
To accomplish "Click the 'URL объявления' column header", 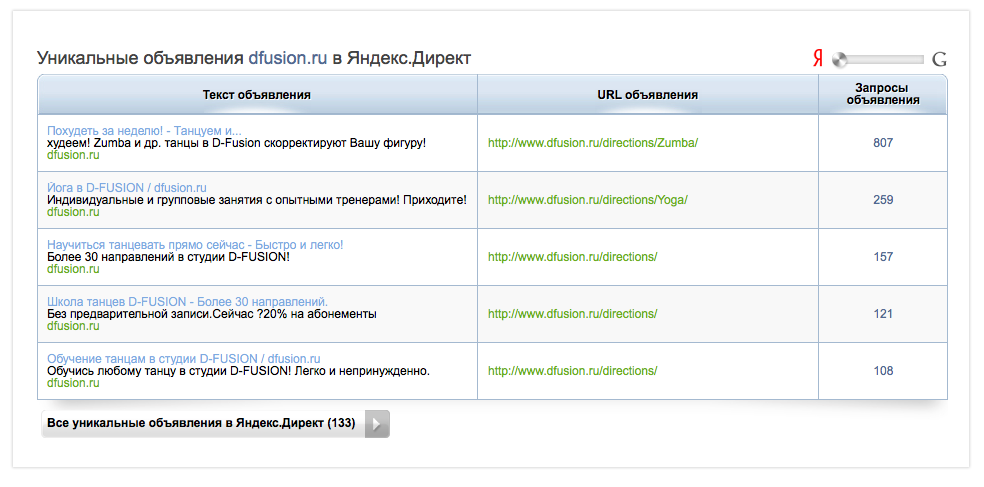I will point(647,95).
